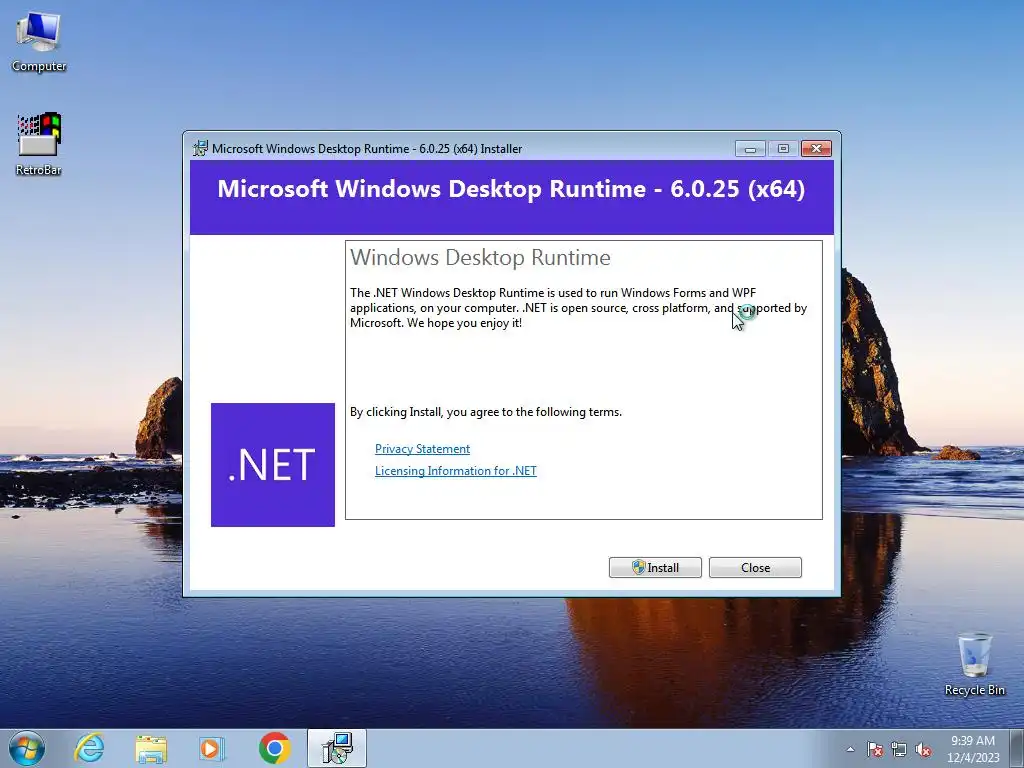
Task: Open Windows Media Player from taskbar
Action: click(x=212, y=748)
